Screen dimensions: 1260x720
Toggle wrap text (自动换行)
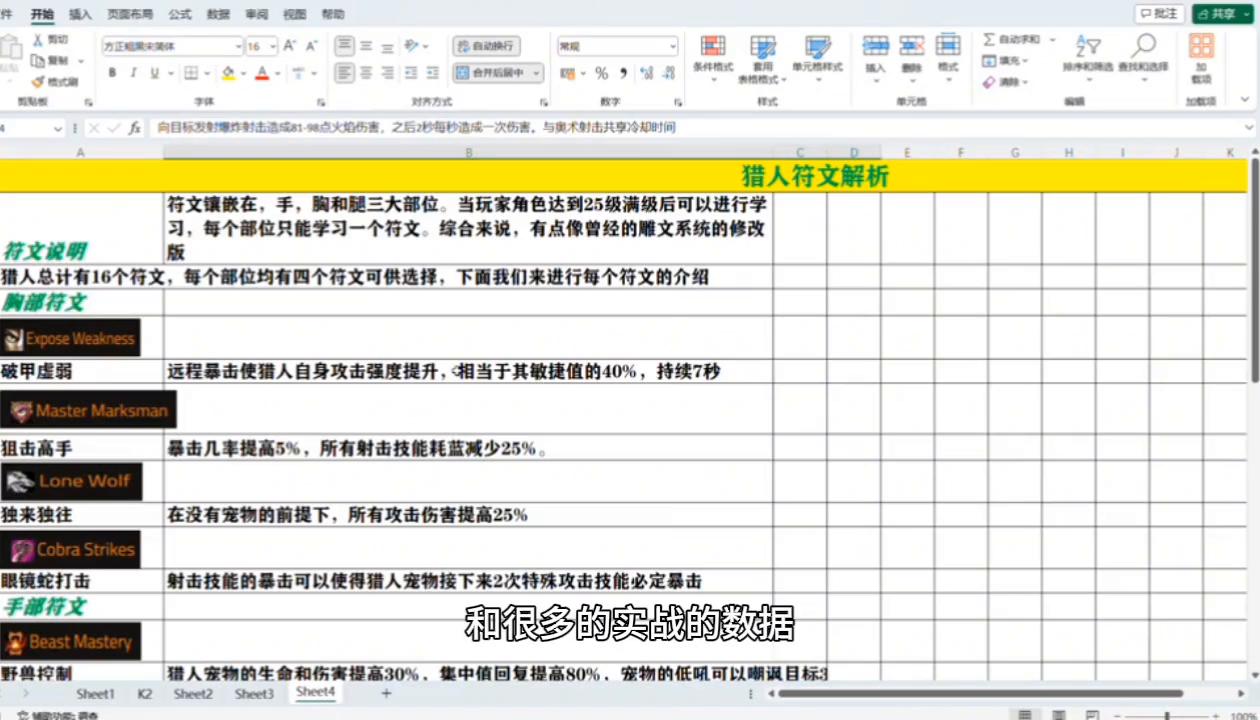tap(485, 45)
